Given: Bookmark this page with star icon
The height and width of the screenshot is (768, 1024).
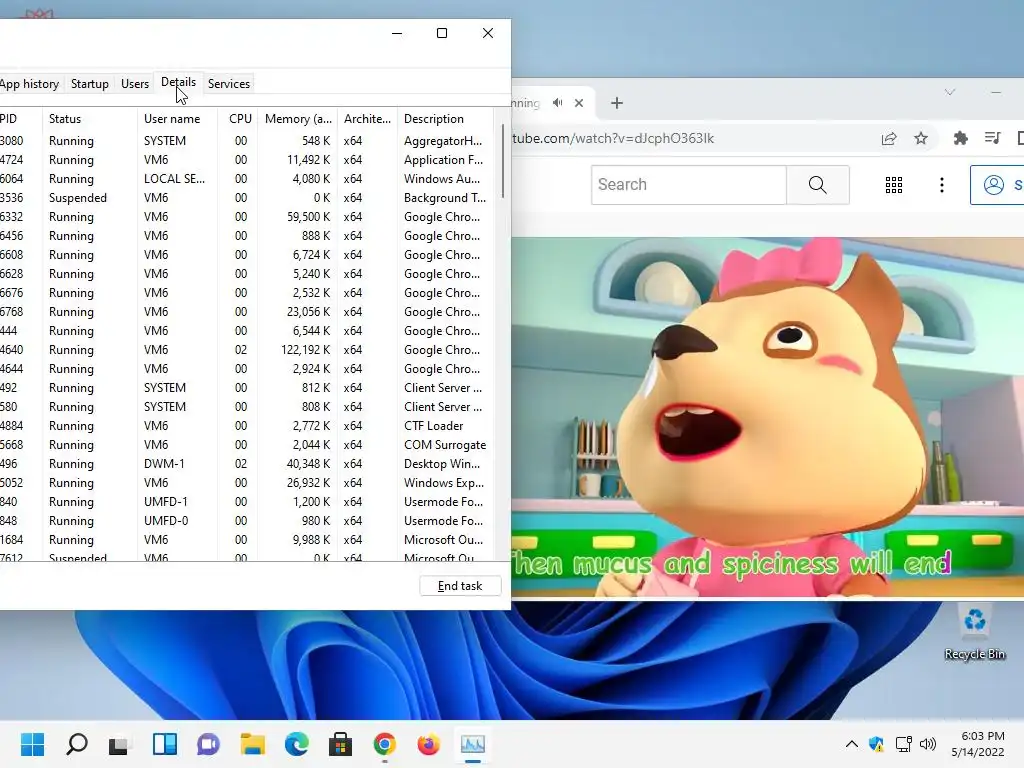Looking at the screenshot, I should point(921,138).
